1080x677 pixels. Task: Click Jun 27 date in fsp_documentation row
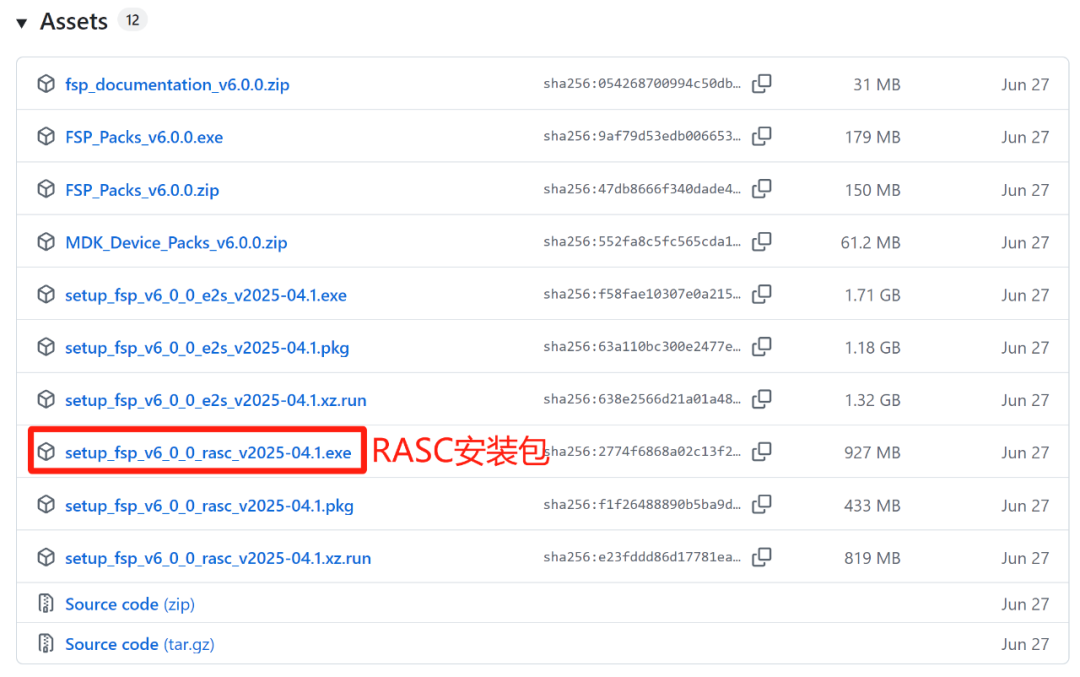[x=1025, y=85]
